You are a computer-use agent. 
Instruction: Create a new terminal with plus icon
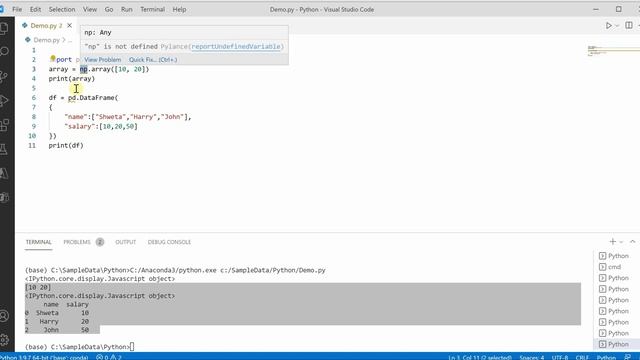click(x=612, y=242)
